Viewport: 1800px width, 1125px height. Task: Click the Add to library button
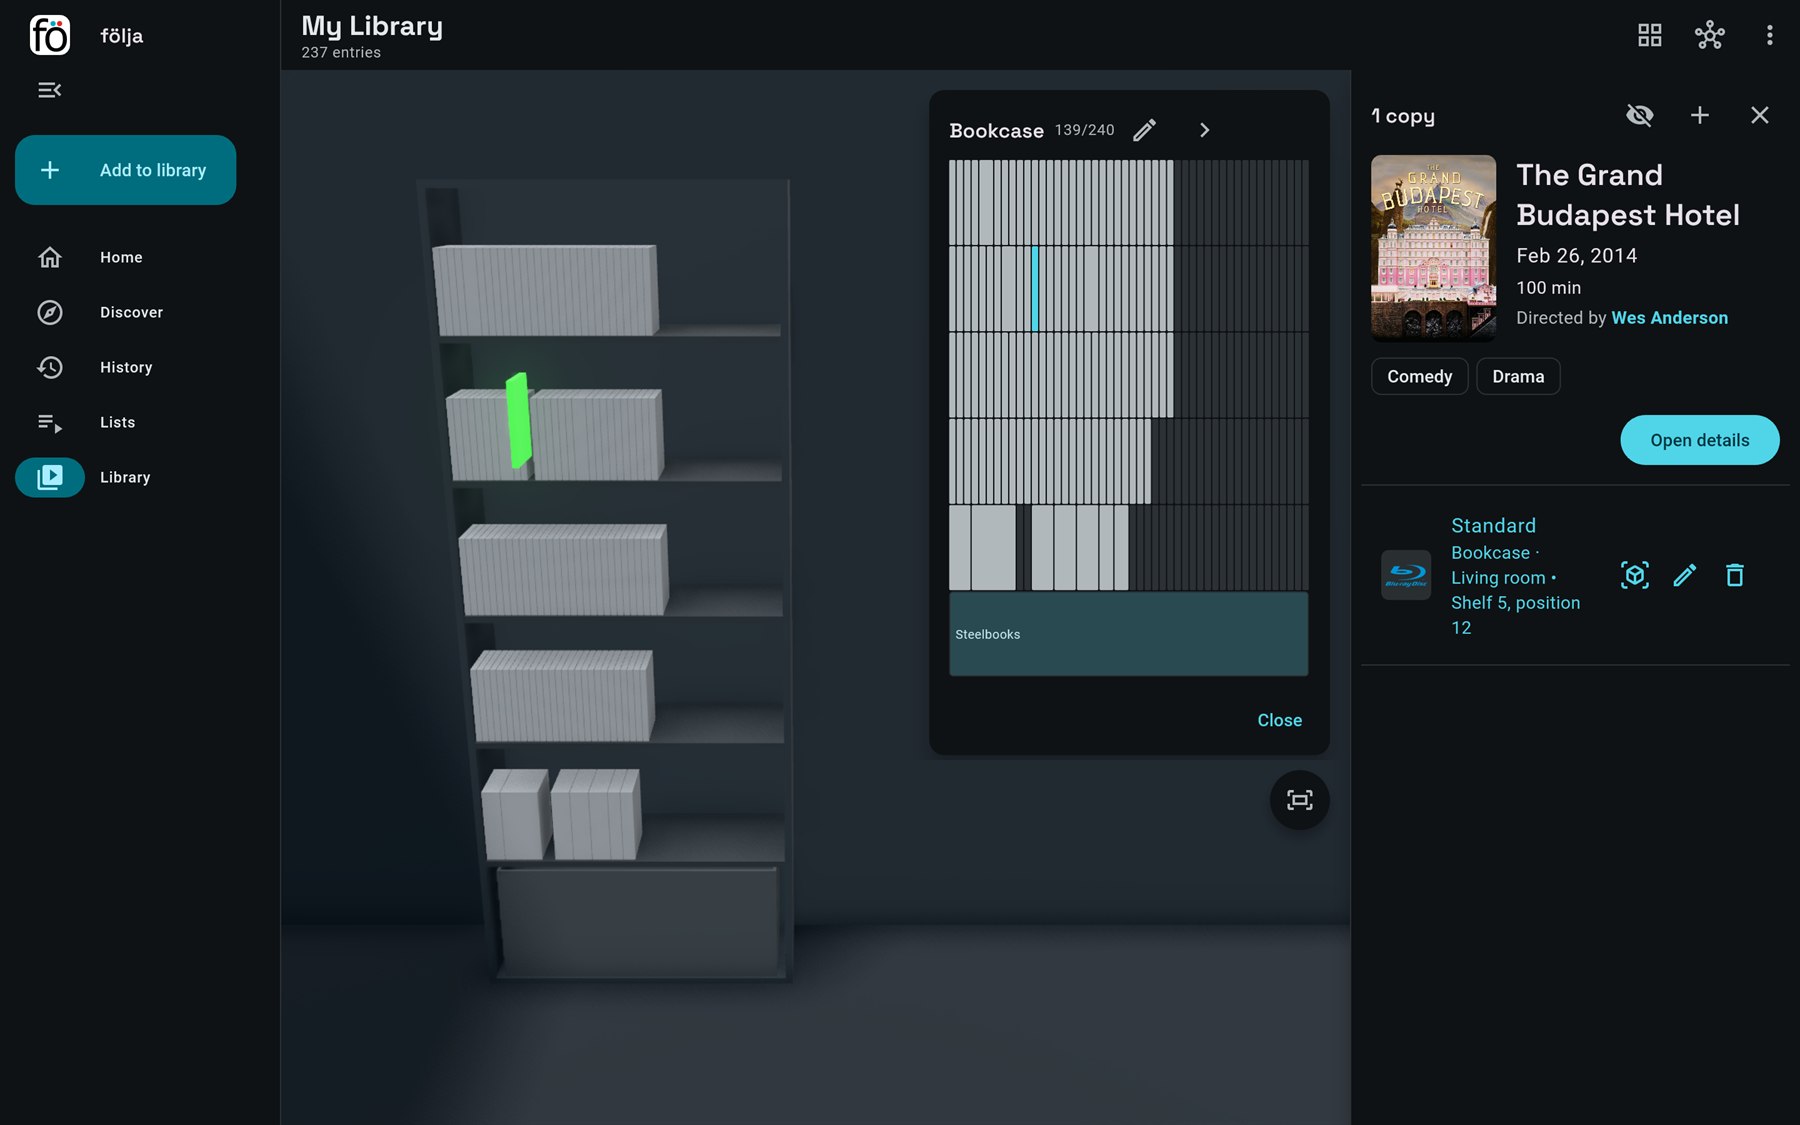click(x=126, y=170)
